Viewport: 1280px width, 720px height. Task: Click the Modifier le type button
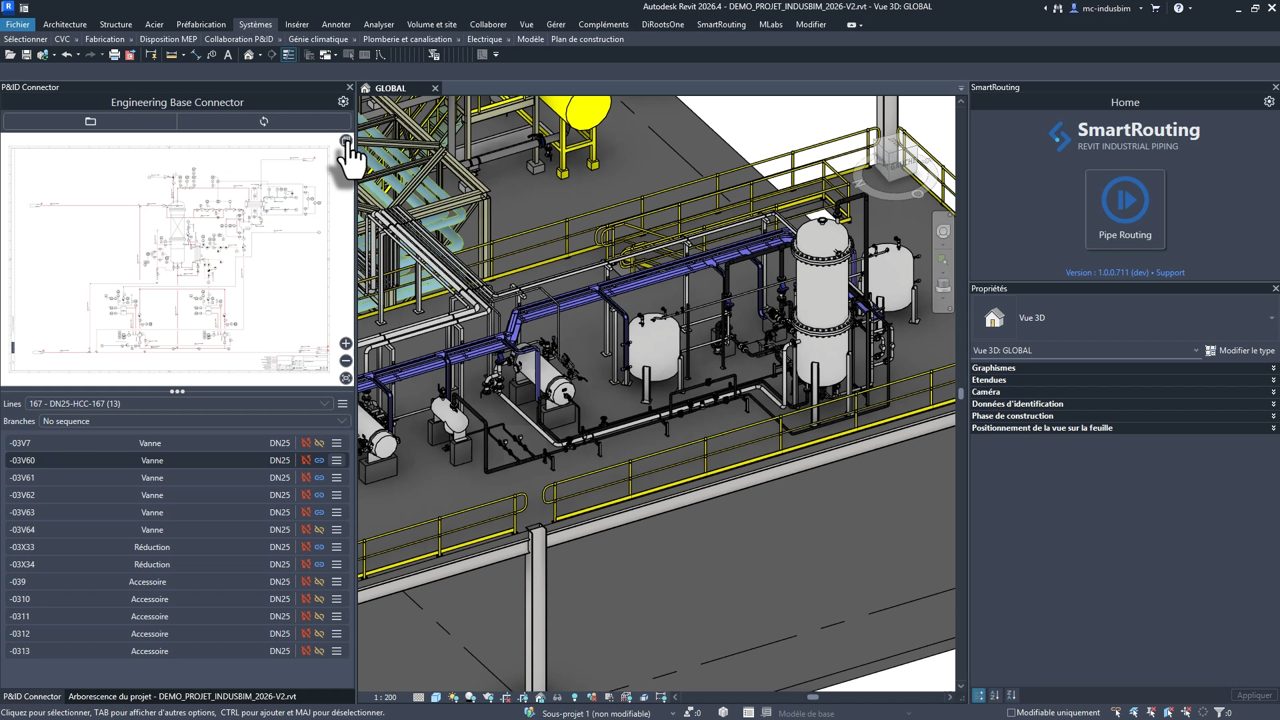[1240, 351]
